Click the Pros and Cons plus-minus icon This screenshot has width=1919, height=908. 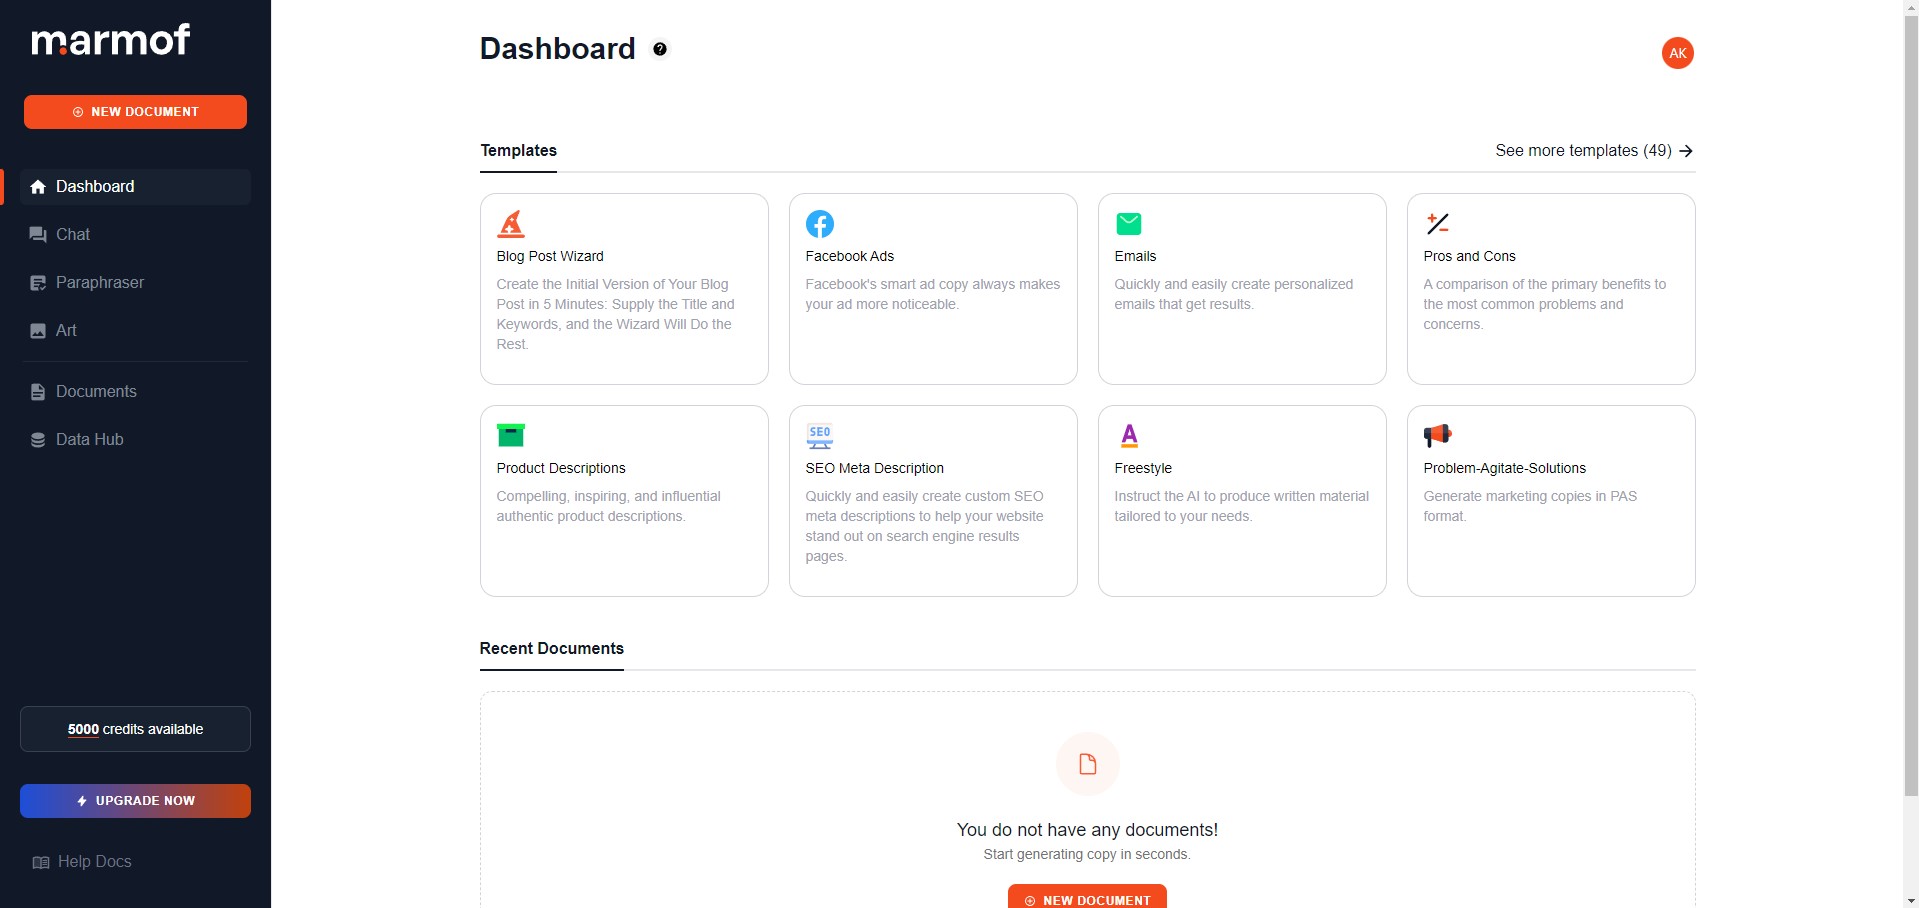[1438, 224]
